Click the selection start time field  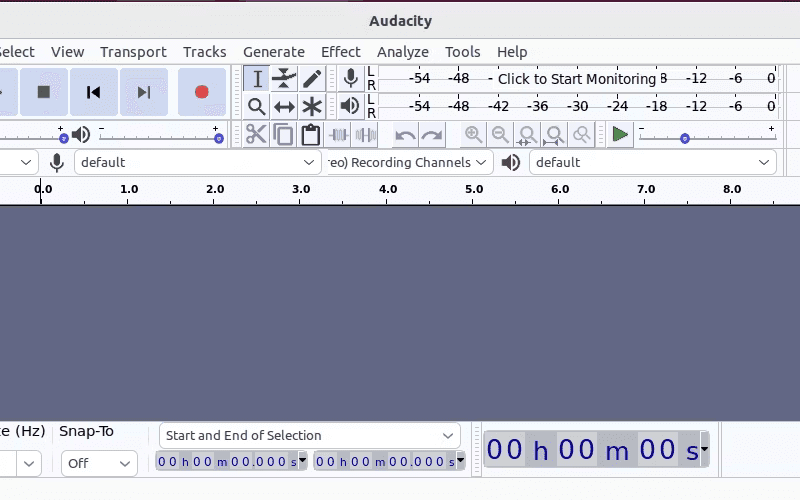tap(227, 461)
